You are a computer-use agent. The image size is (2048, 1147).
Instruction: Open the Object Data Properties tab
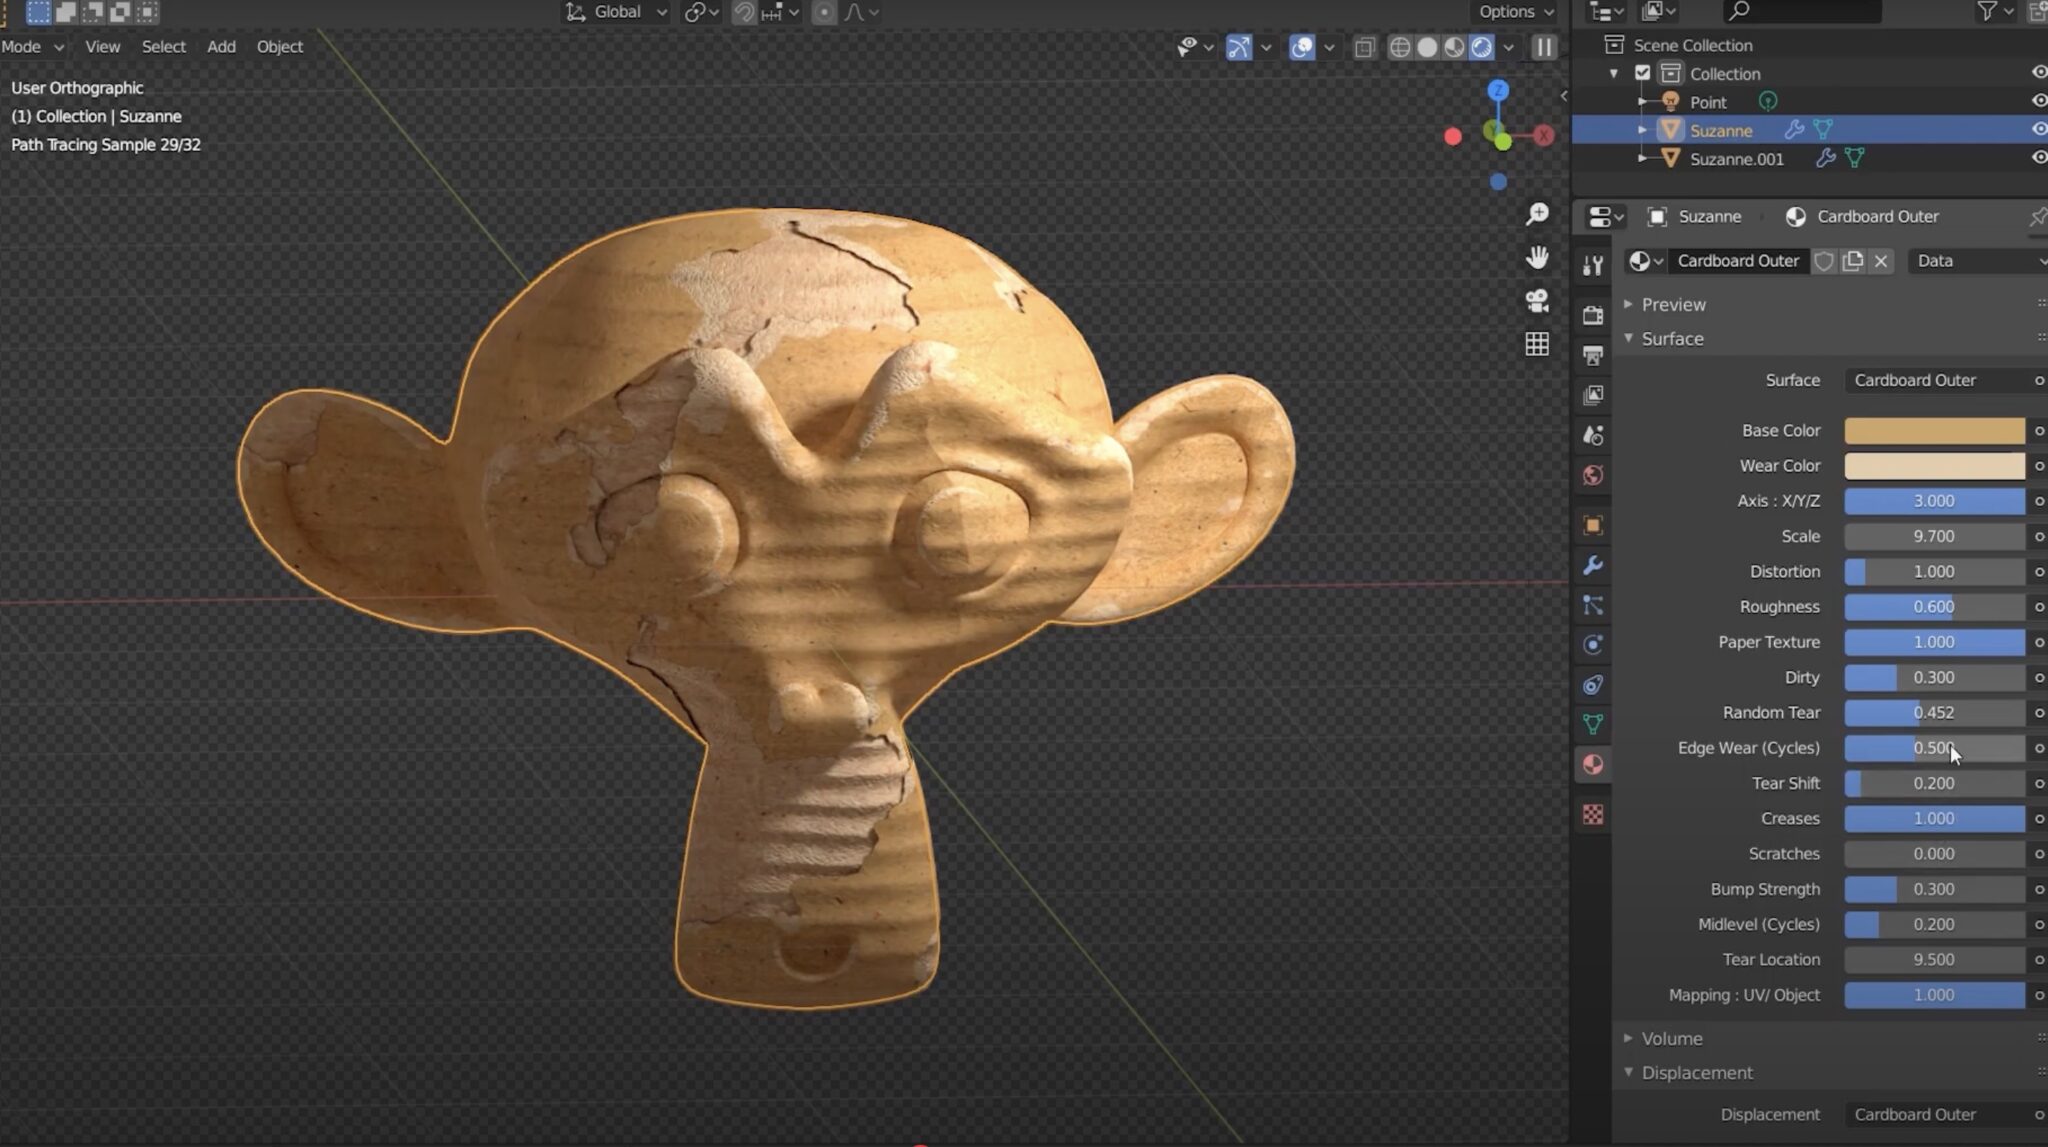point(1592,722)
